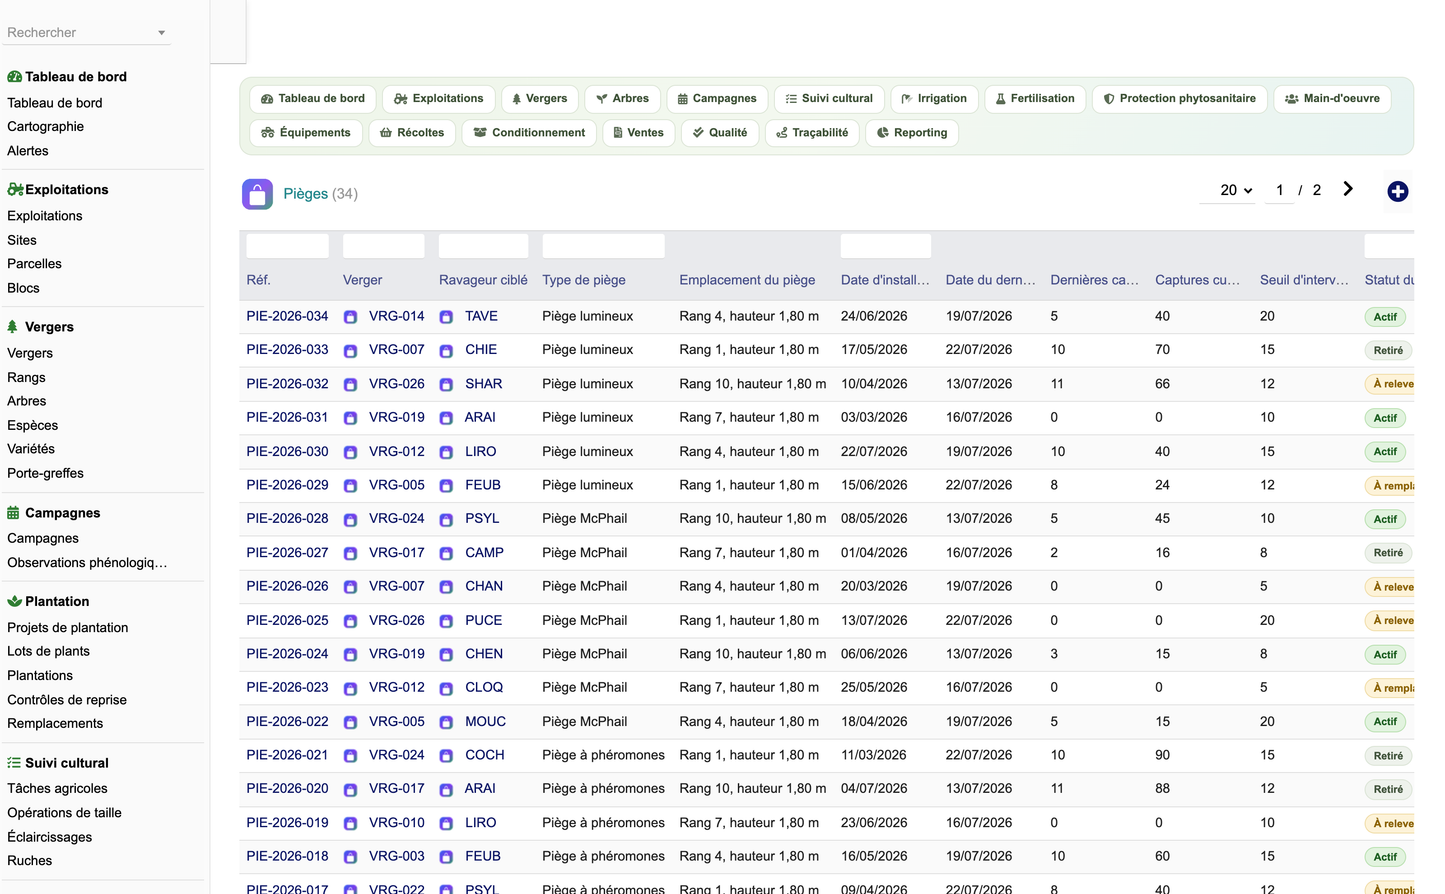Open the Alertes sidebar link
Screen dimensions: 1445x894
pos(28,151)
